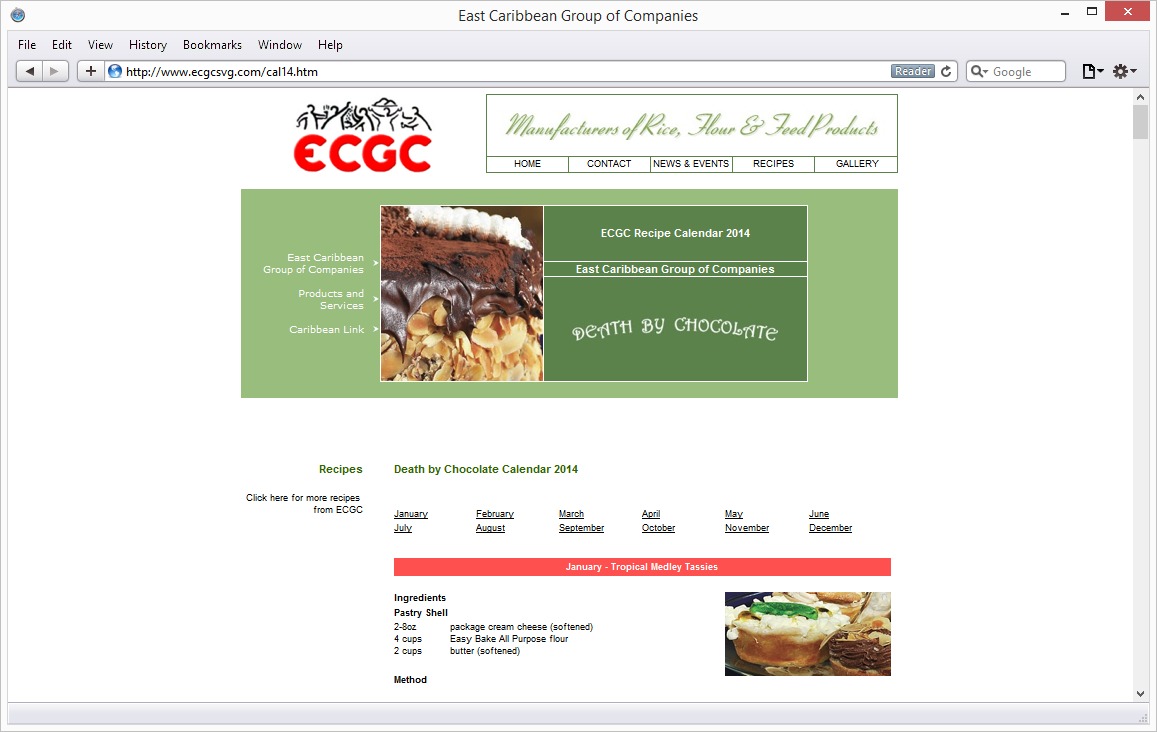Click the 'Method' heading

(410, 680)
